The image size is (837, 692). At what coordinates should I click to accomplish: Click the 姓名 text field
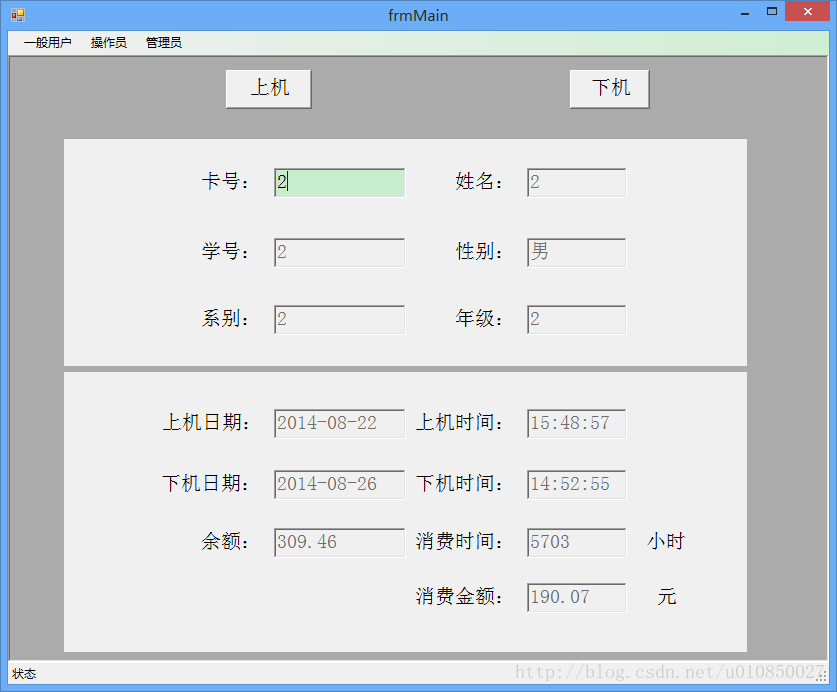(577, 183)
